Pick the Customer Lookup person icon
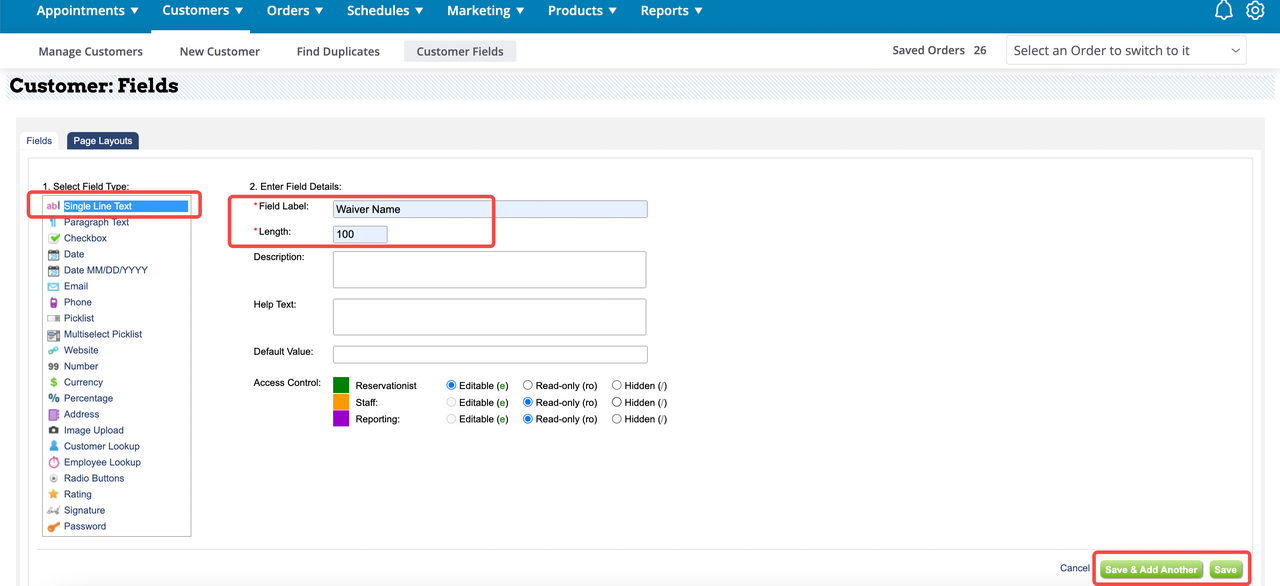 coord(54,446)
